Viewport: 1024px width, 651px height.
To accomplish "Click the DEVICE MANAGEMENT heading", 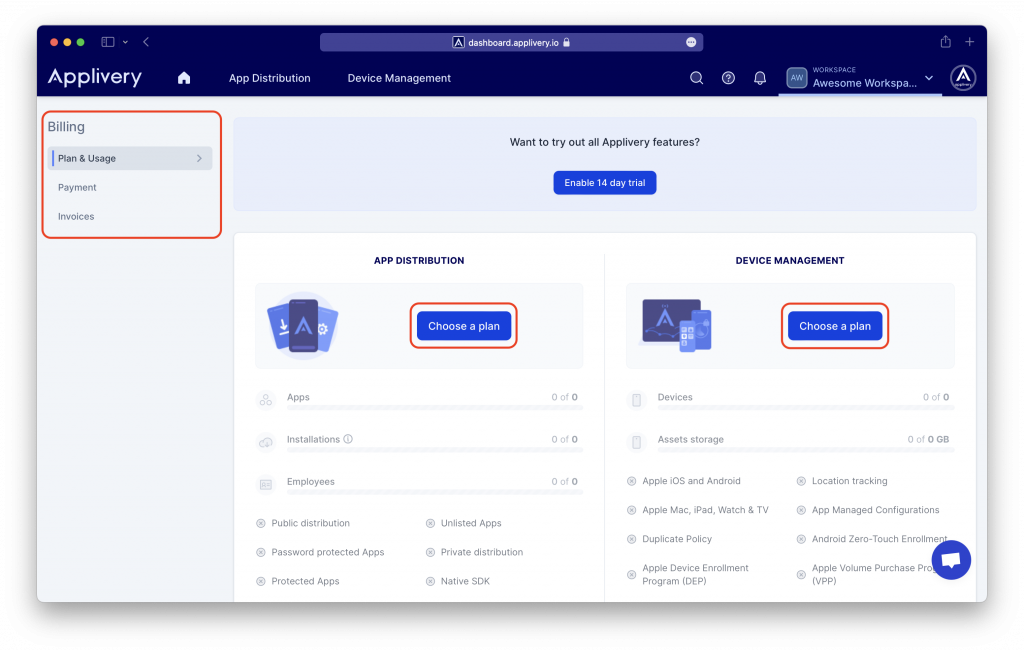I will pyautogui.click(x=790, y=261).
